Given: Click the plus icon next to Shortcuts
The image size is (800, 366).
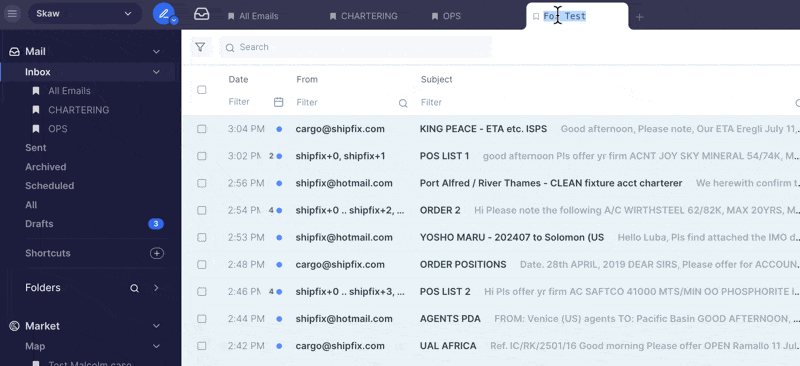Looking at the screenshot, I should tap(157, 253).
